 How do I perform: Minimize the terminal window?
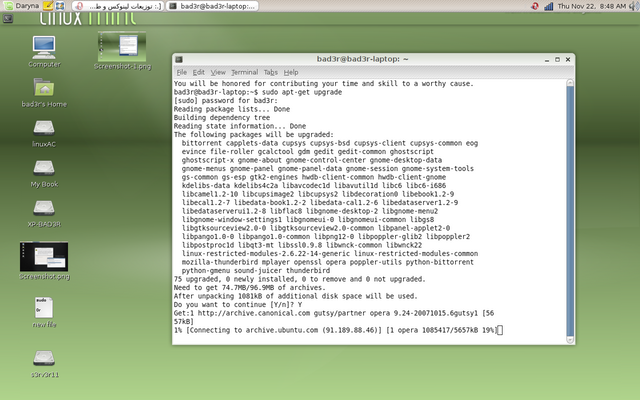[547, 60]
